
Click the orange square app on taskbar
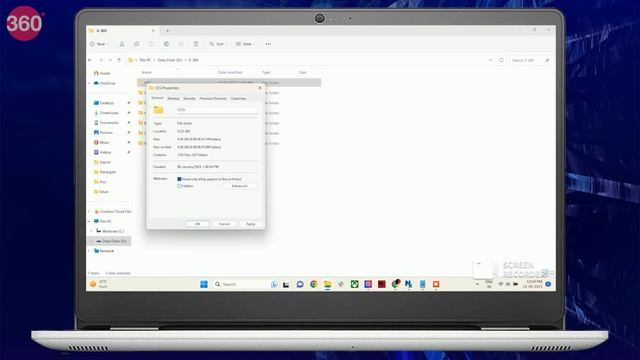[x=436, y=284]
